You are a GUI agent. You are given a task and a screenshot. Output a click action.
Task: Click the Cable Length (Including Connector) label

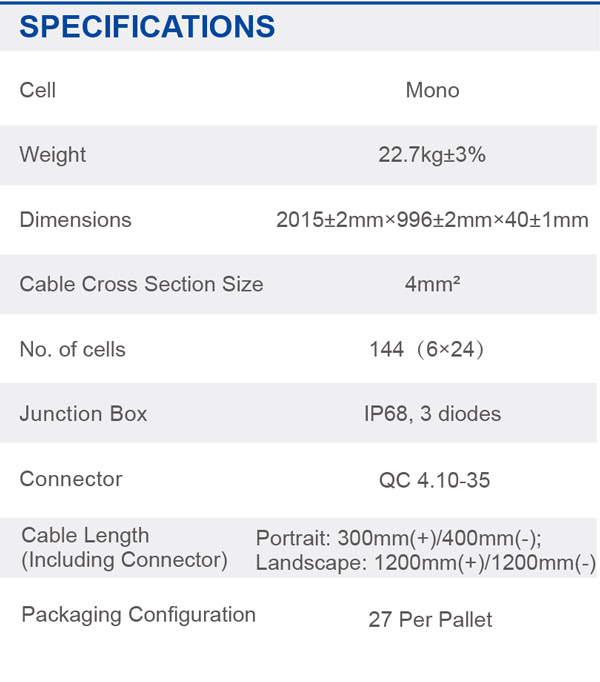point(125,548)
